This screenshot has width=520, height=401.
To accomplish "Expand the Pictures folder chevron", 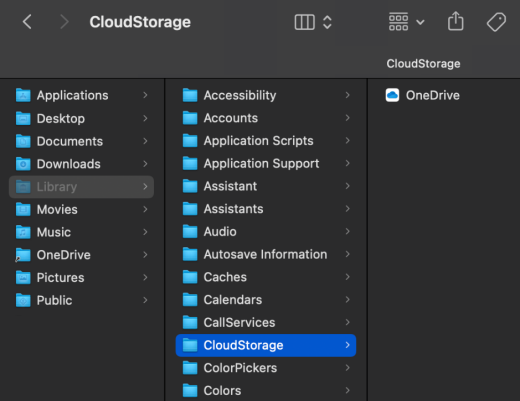I will [x=145, y=278].
